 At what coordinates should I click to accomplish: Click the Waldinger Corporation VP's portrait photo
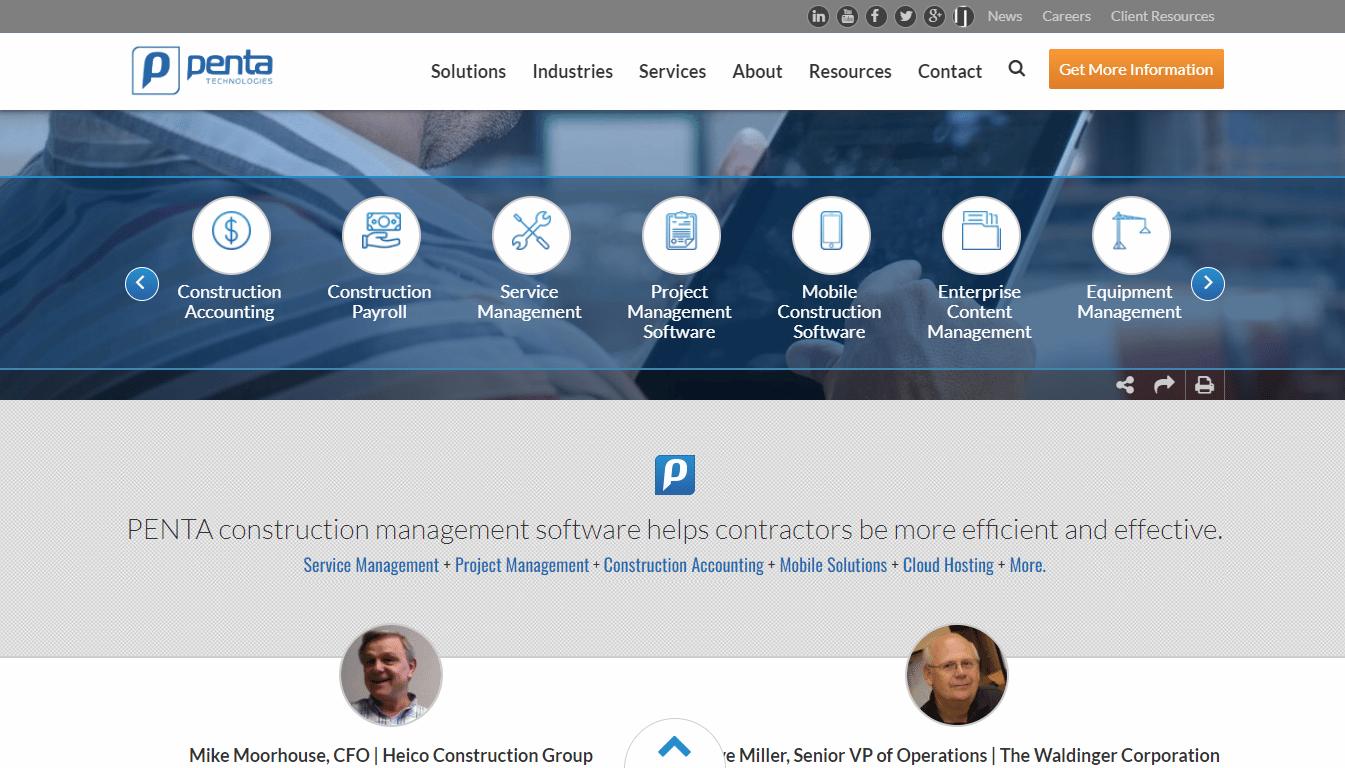pos(957,676)
